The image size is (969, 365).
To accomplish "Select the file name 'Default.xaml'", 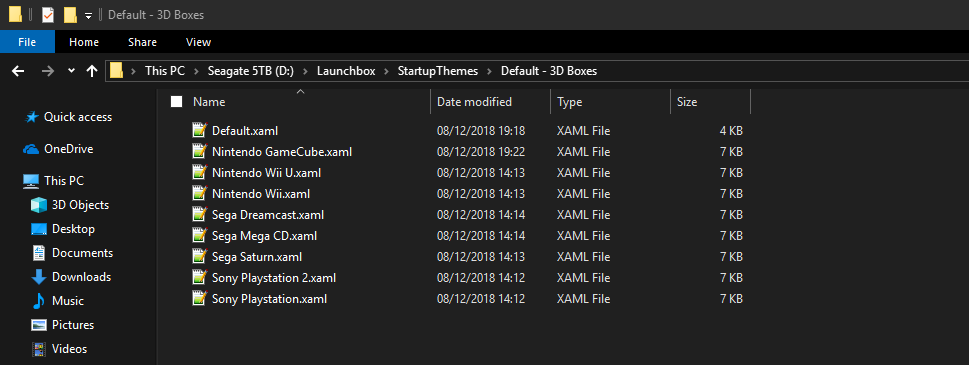I will click(245, 131).
